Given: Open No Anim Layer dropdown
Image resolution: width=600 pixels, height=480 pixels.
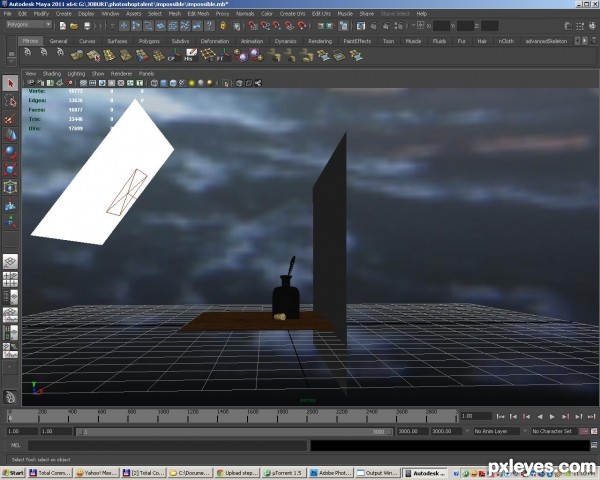Looking at the screenshot, I should pyautogui.click(x=496, y=431).
